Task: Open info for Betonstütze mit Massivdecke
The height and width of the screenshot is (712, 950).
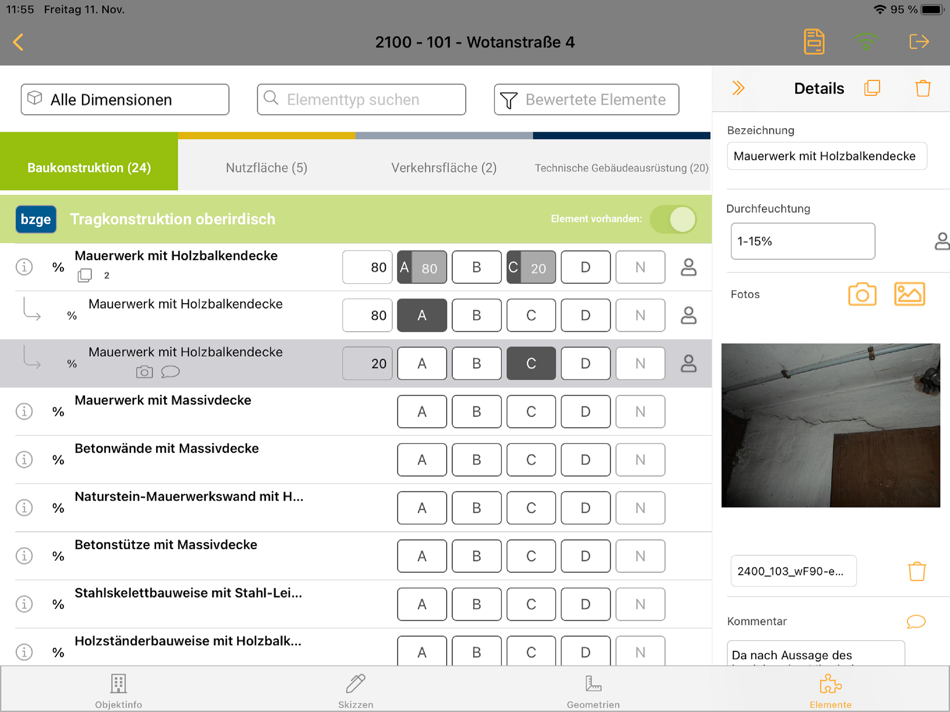Action: (24, 556)
